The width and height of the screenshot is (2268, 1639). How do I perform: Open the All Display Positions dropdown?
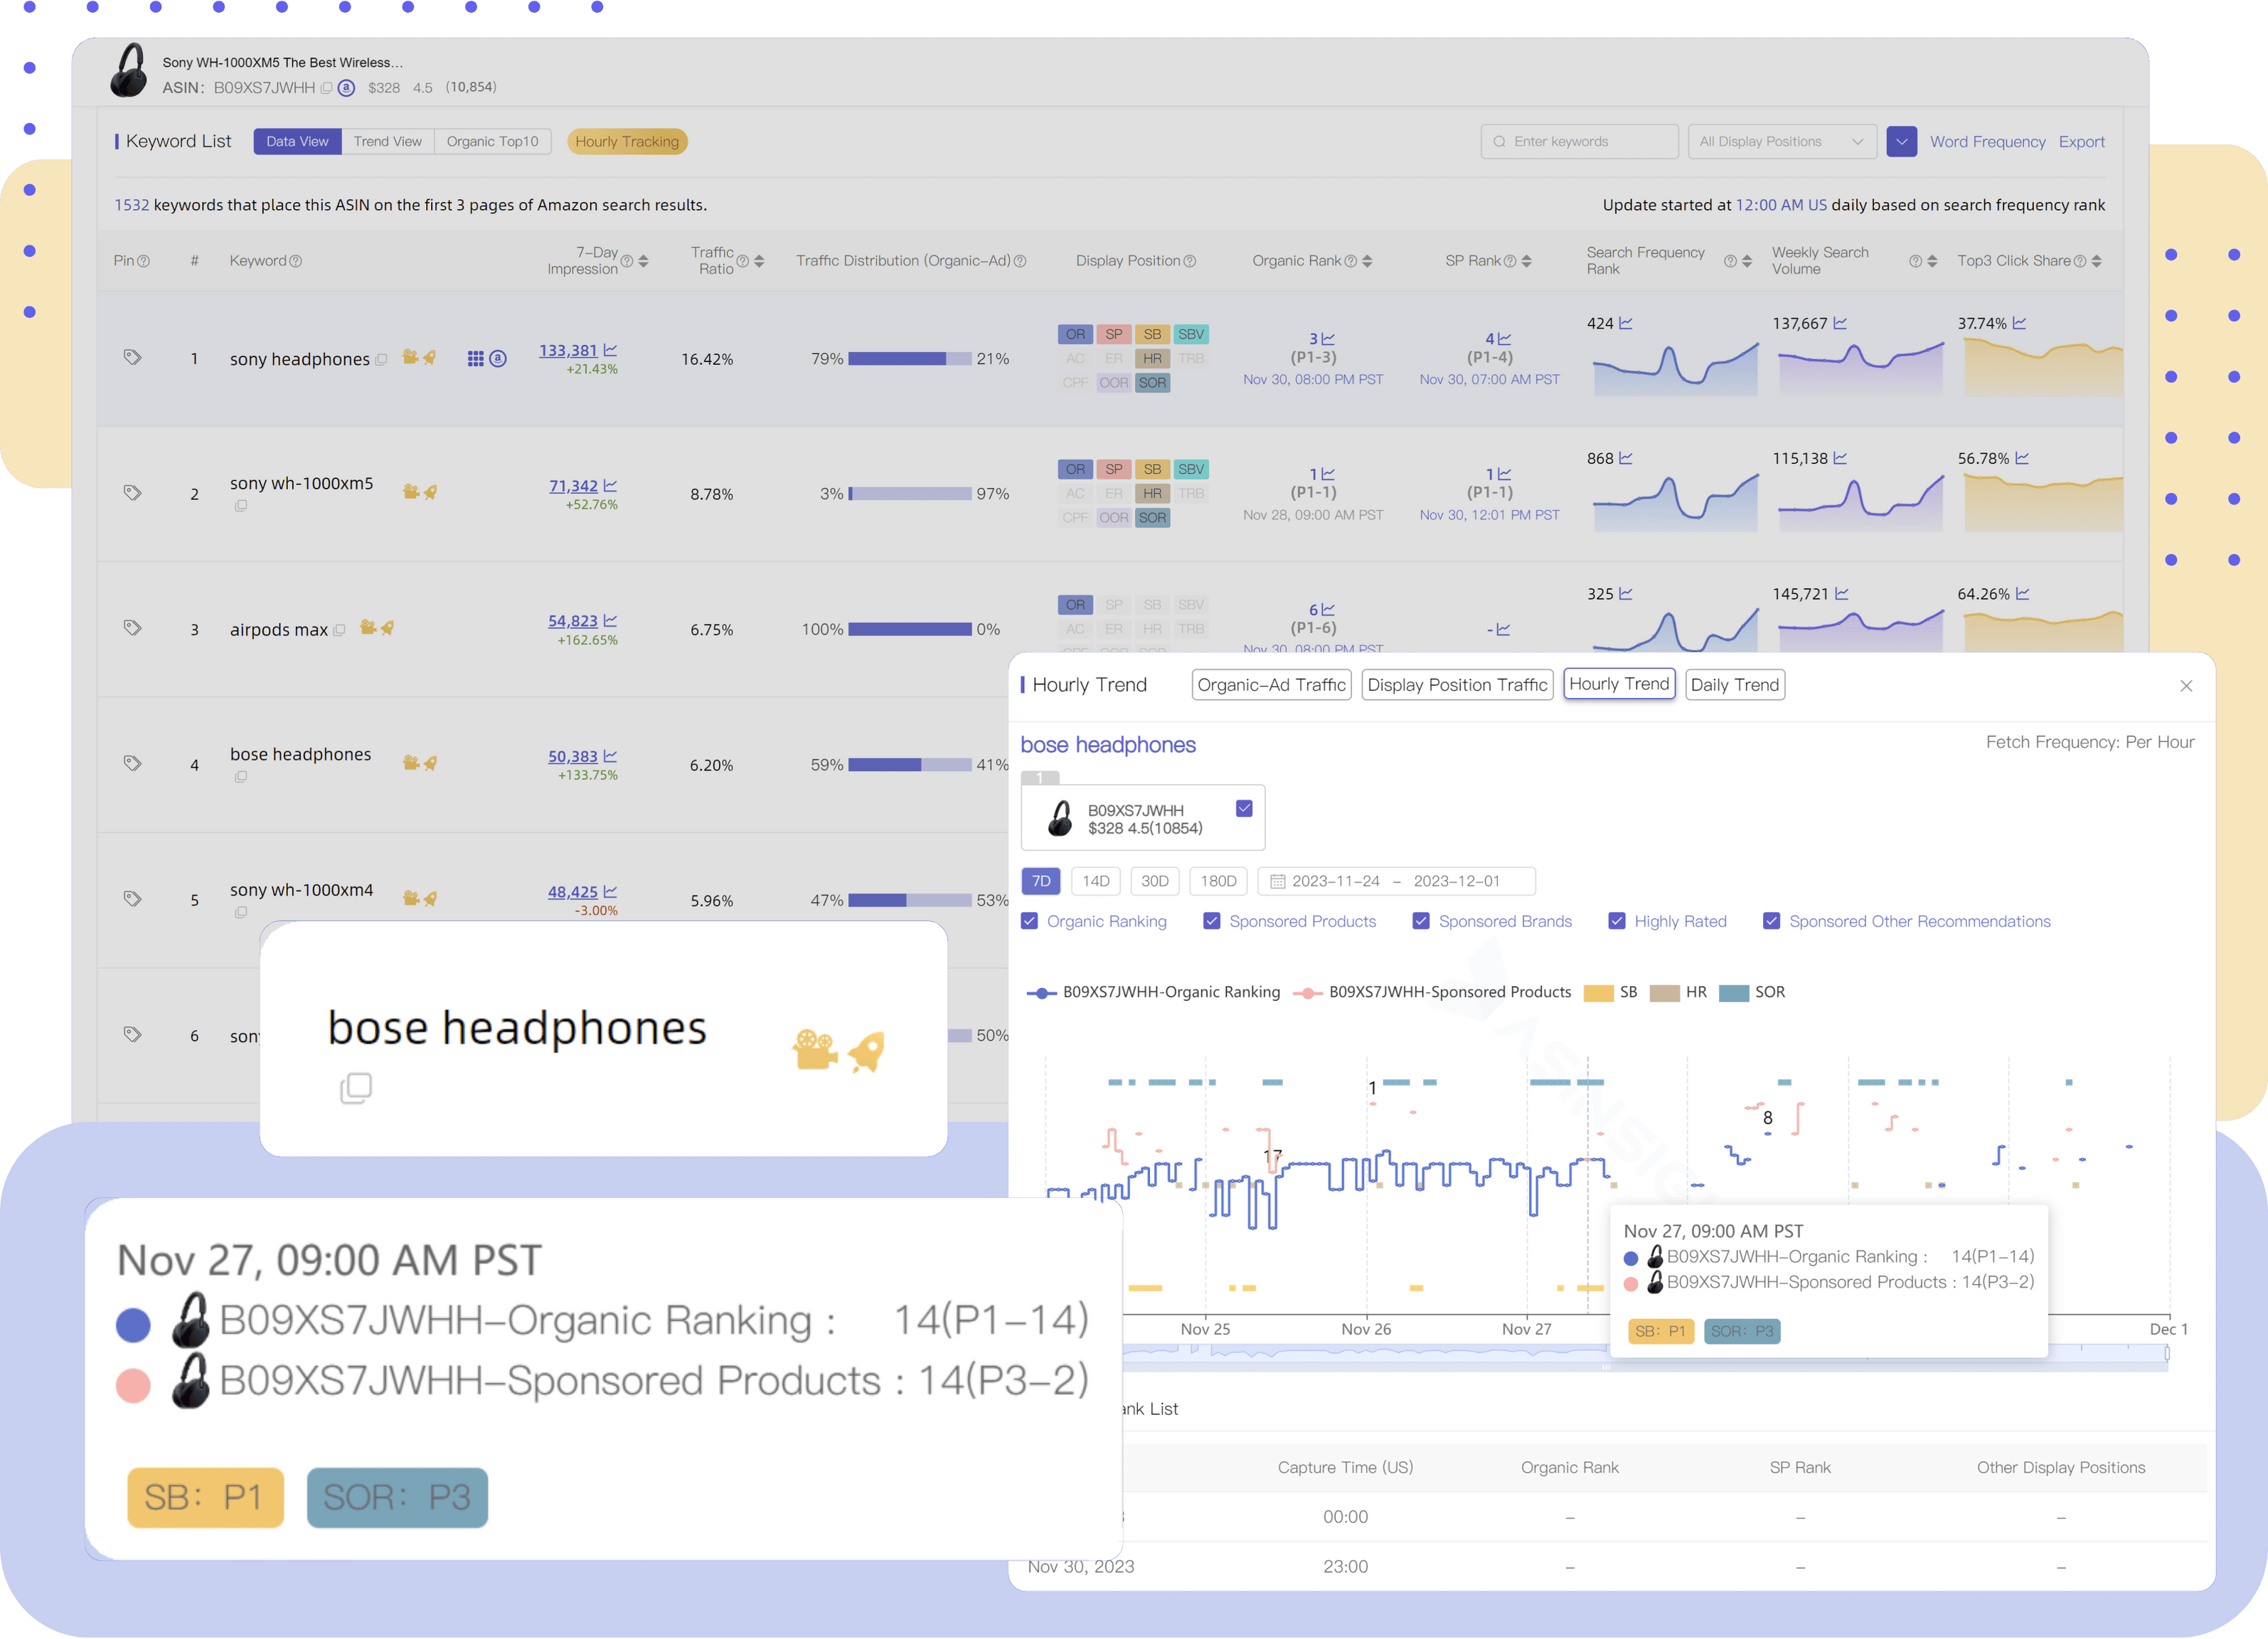[x=1782, y=142]
